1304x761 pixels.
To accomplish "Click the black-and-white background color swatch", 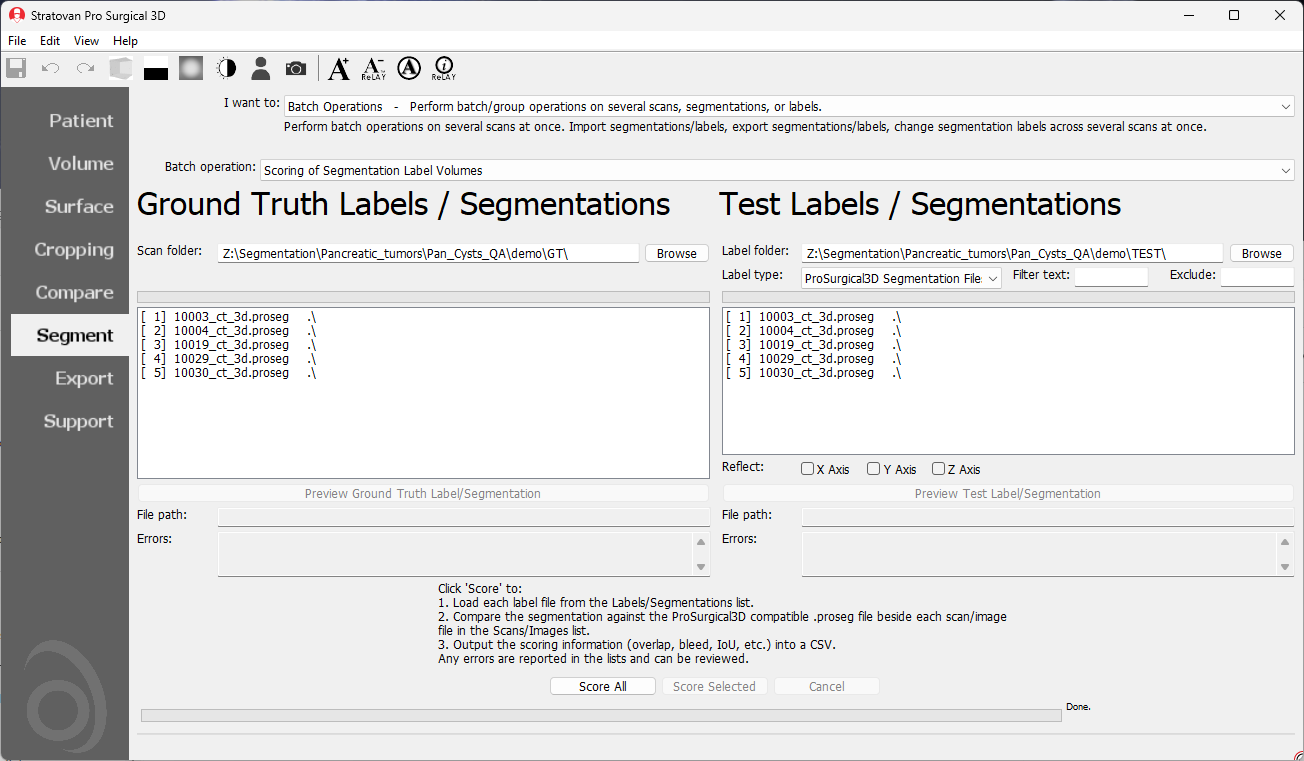I will [x=156, y=70].
